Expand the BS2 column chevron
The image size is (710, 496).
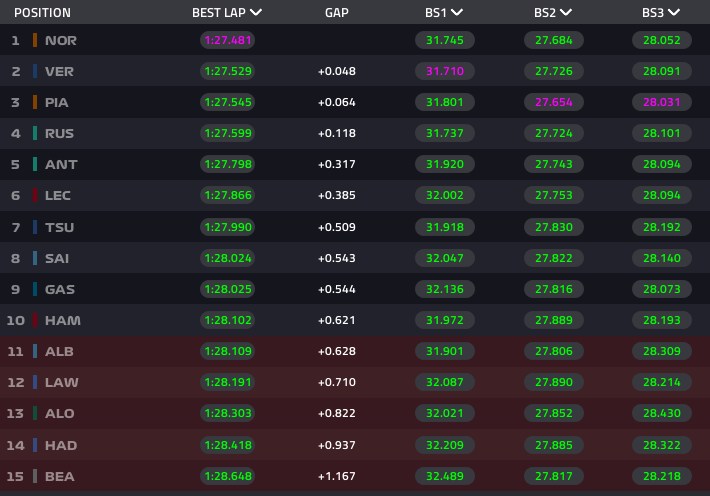[566, 12]
